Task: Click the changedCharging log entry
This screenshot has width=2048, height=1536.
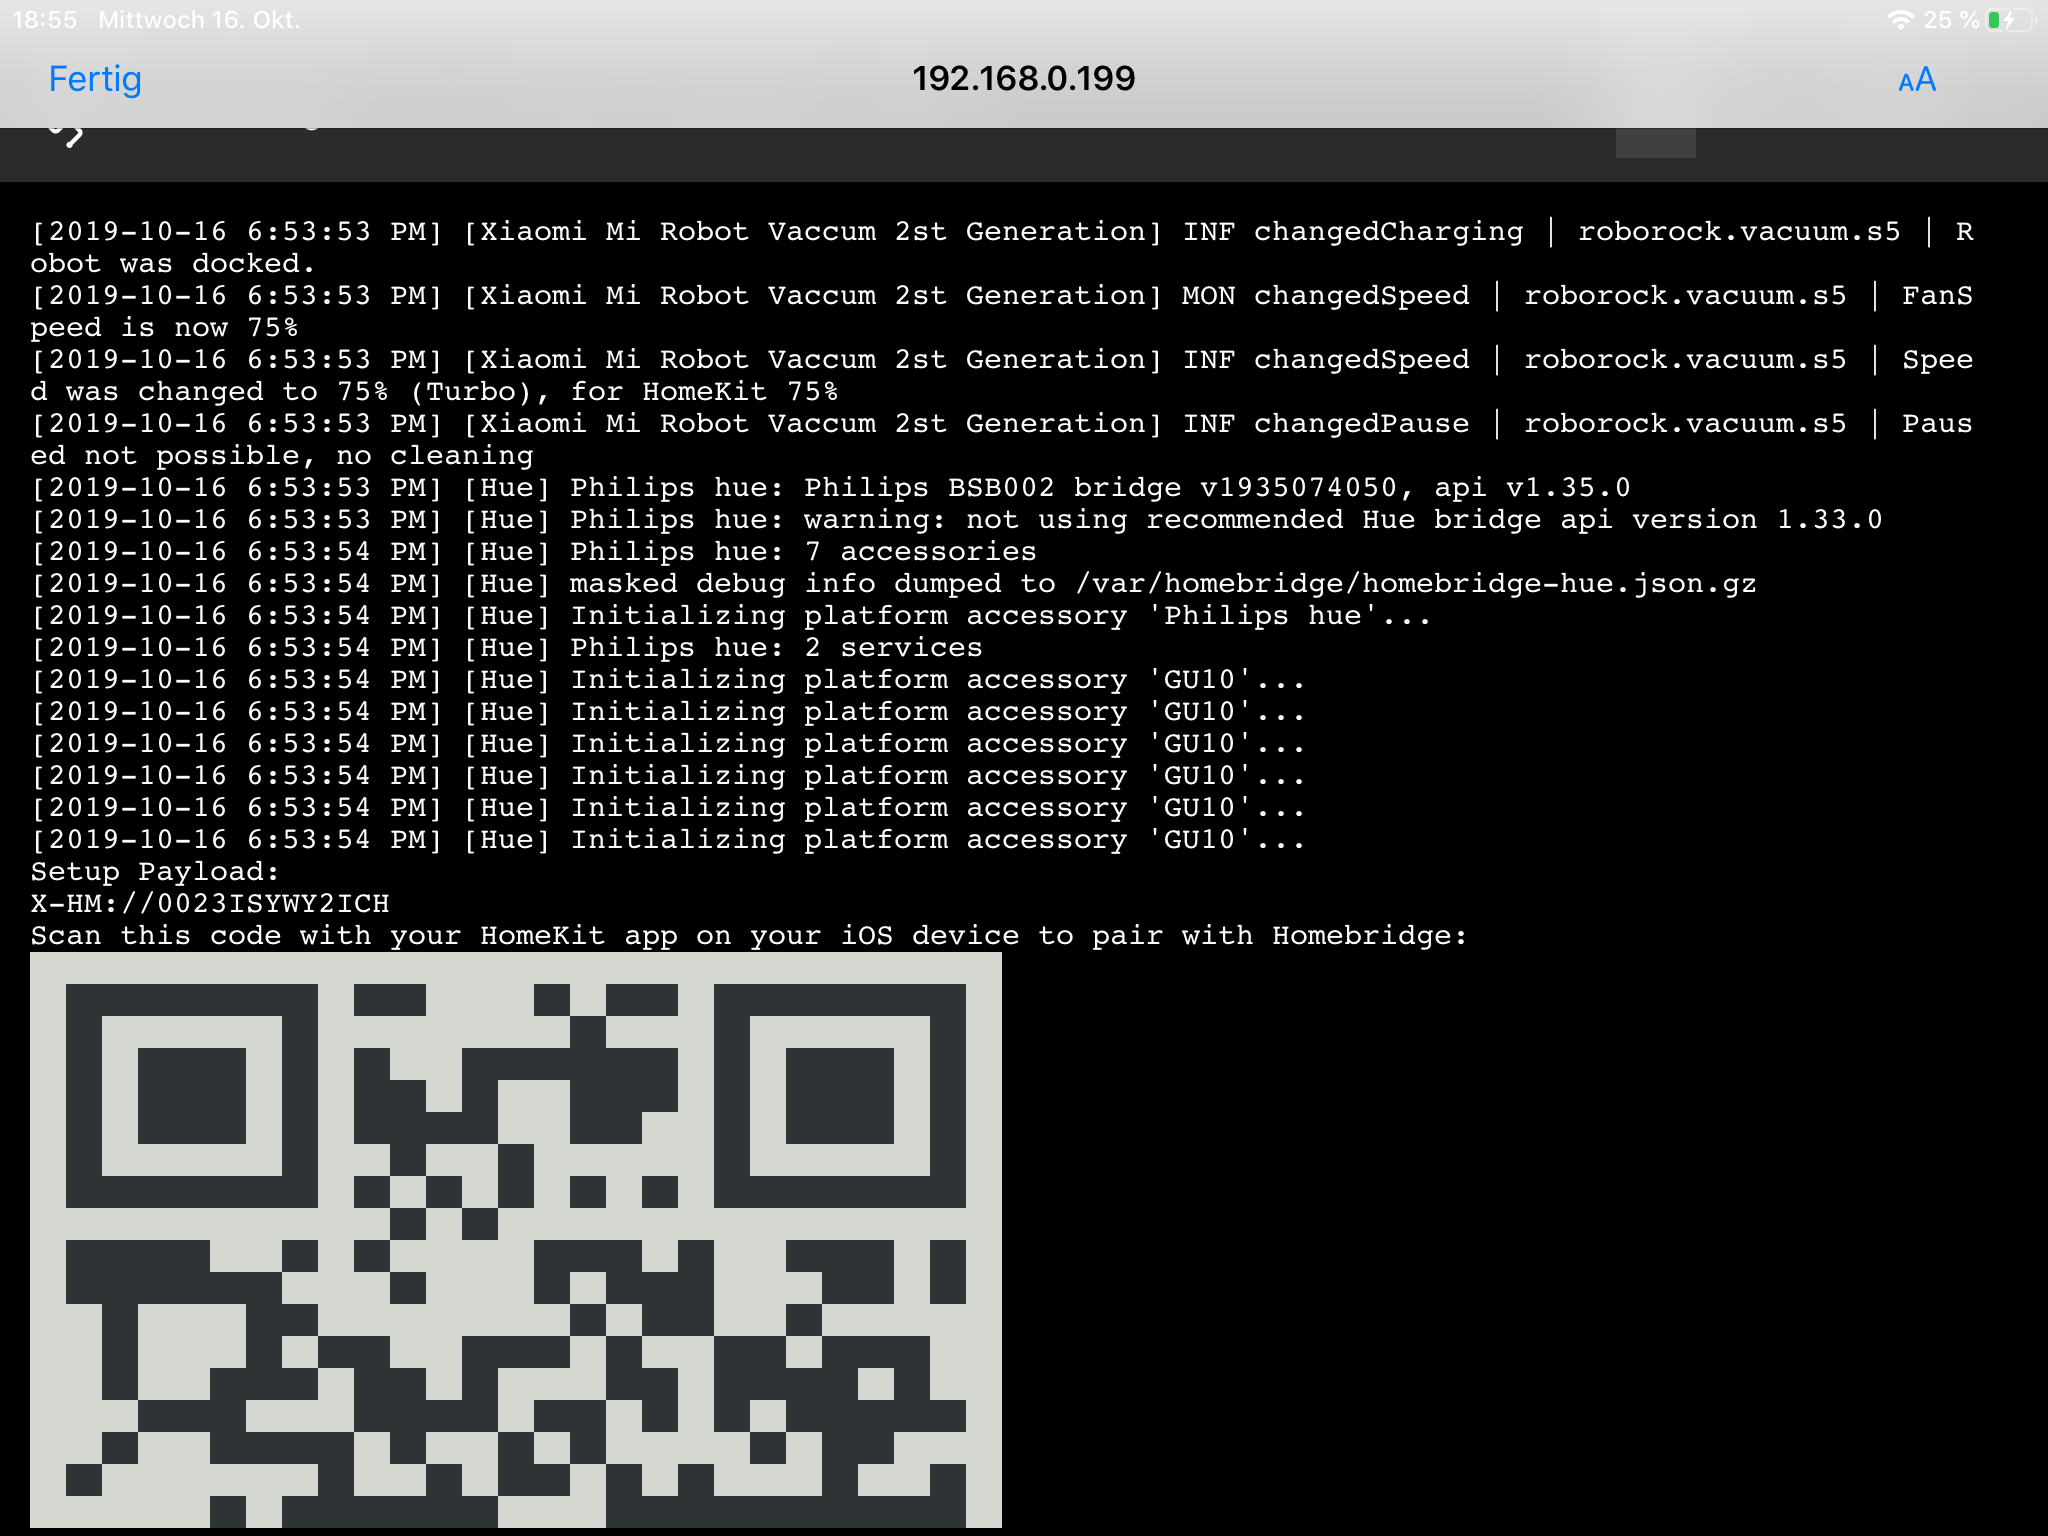Action: click(x=1388, y=232)
